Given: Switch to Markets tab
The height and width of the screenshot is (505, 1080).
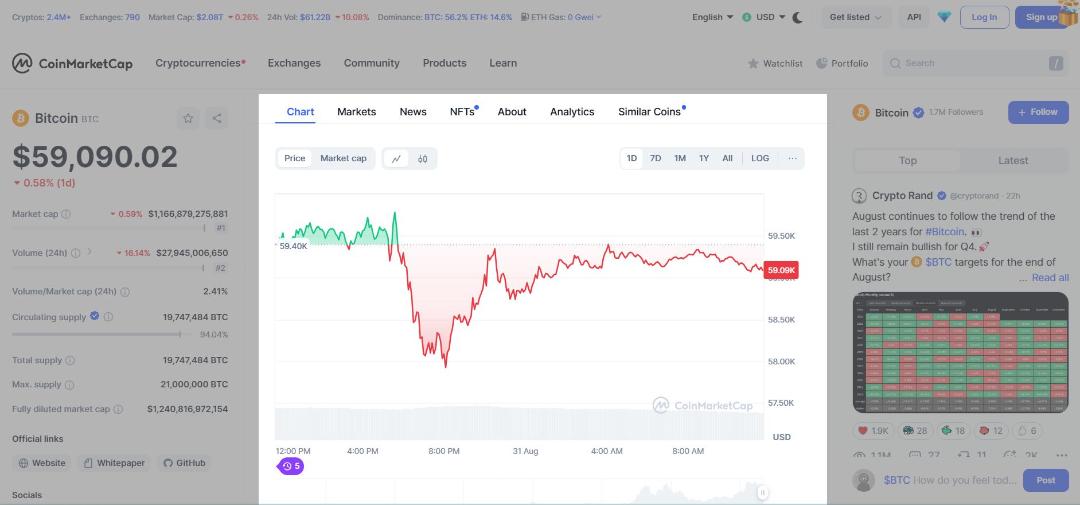Looking at the screenshot, I should point(357,112).
